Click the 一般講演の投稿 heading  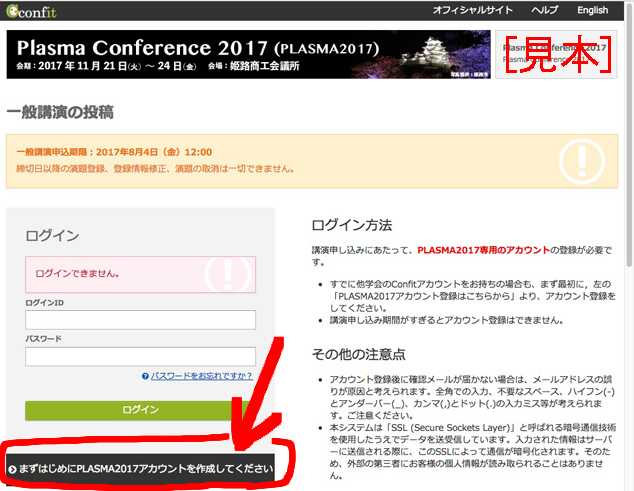(60, 112)
